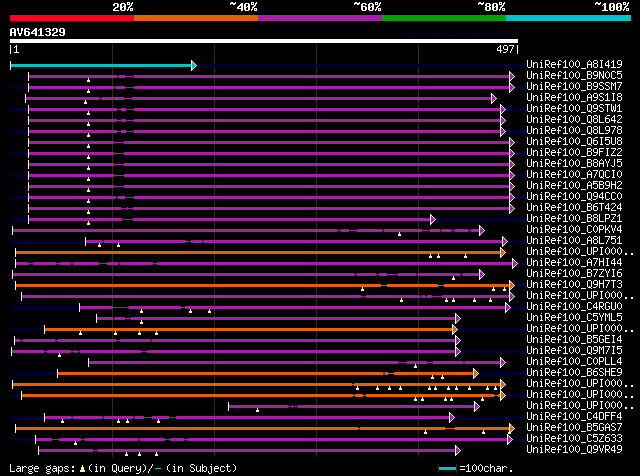Click the '=100char.' scale label
The height and width of the screenshot is (476, 640).
point(487,468)
